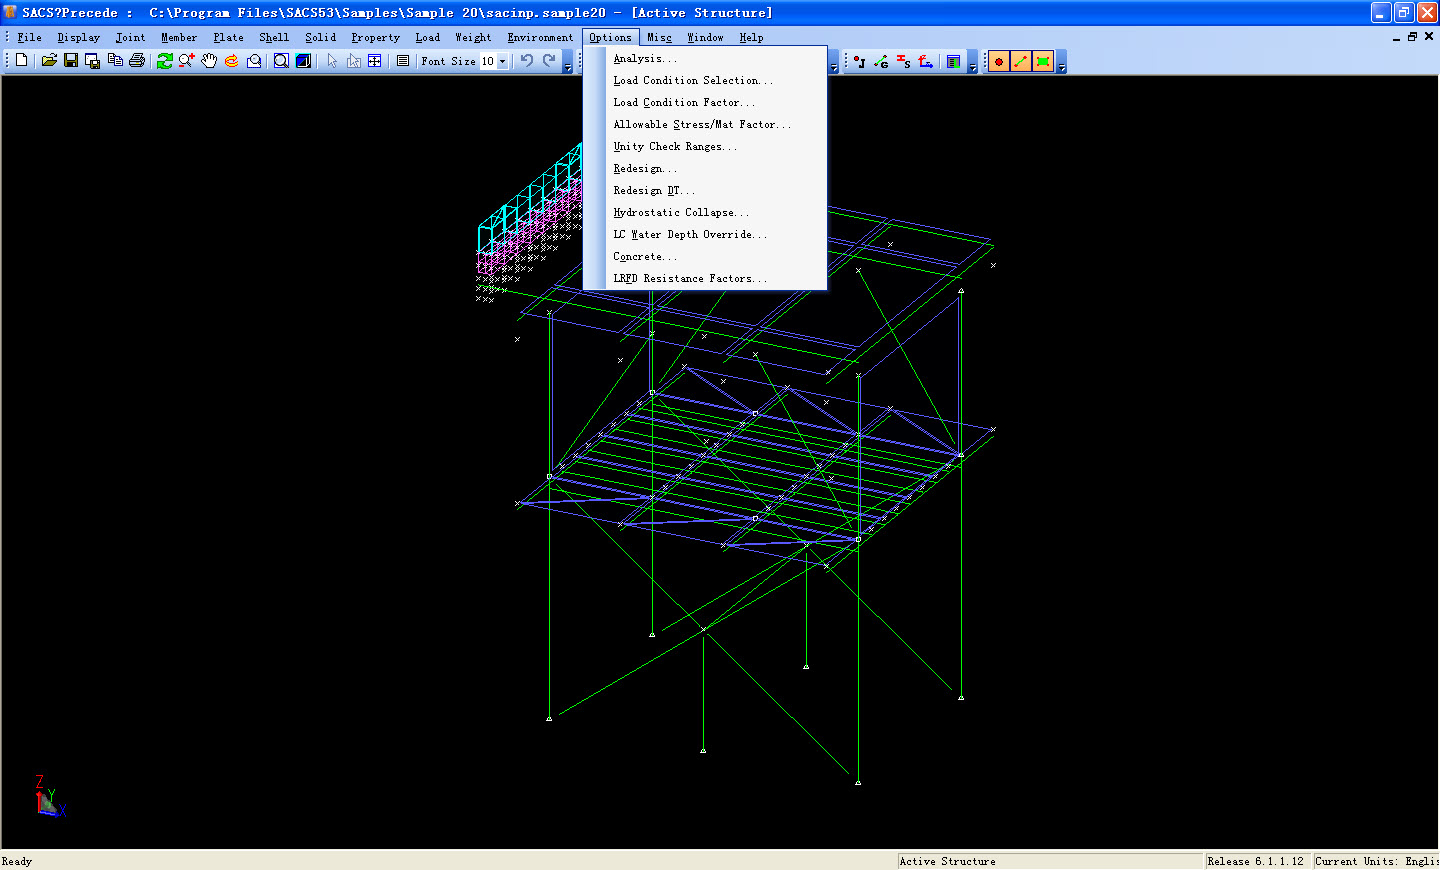
Task: Click the joint label J icon
Action: 859,61
